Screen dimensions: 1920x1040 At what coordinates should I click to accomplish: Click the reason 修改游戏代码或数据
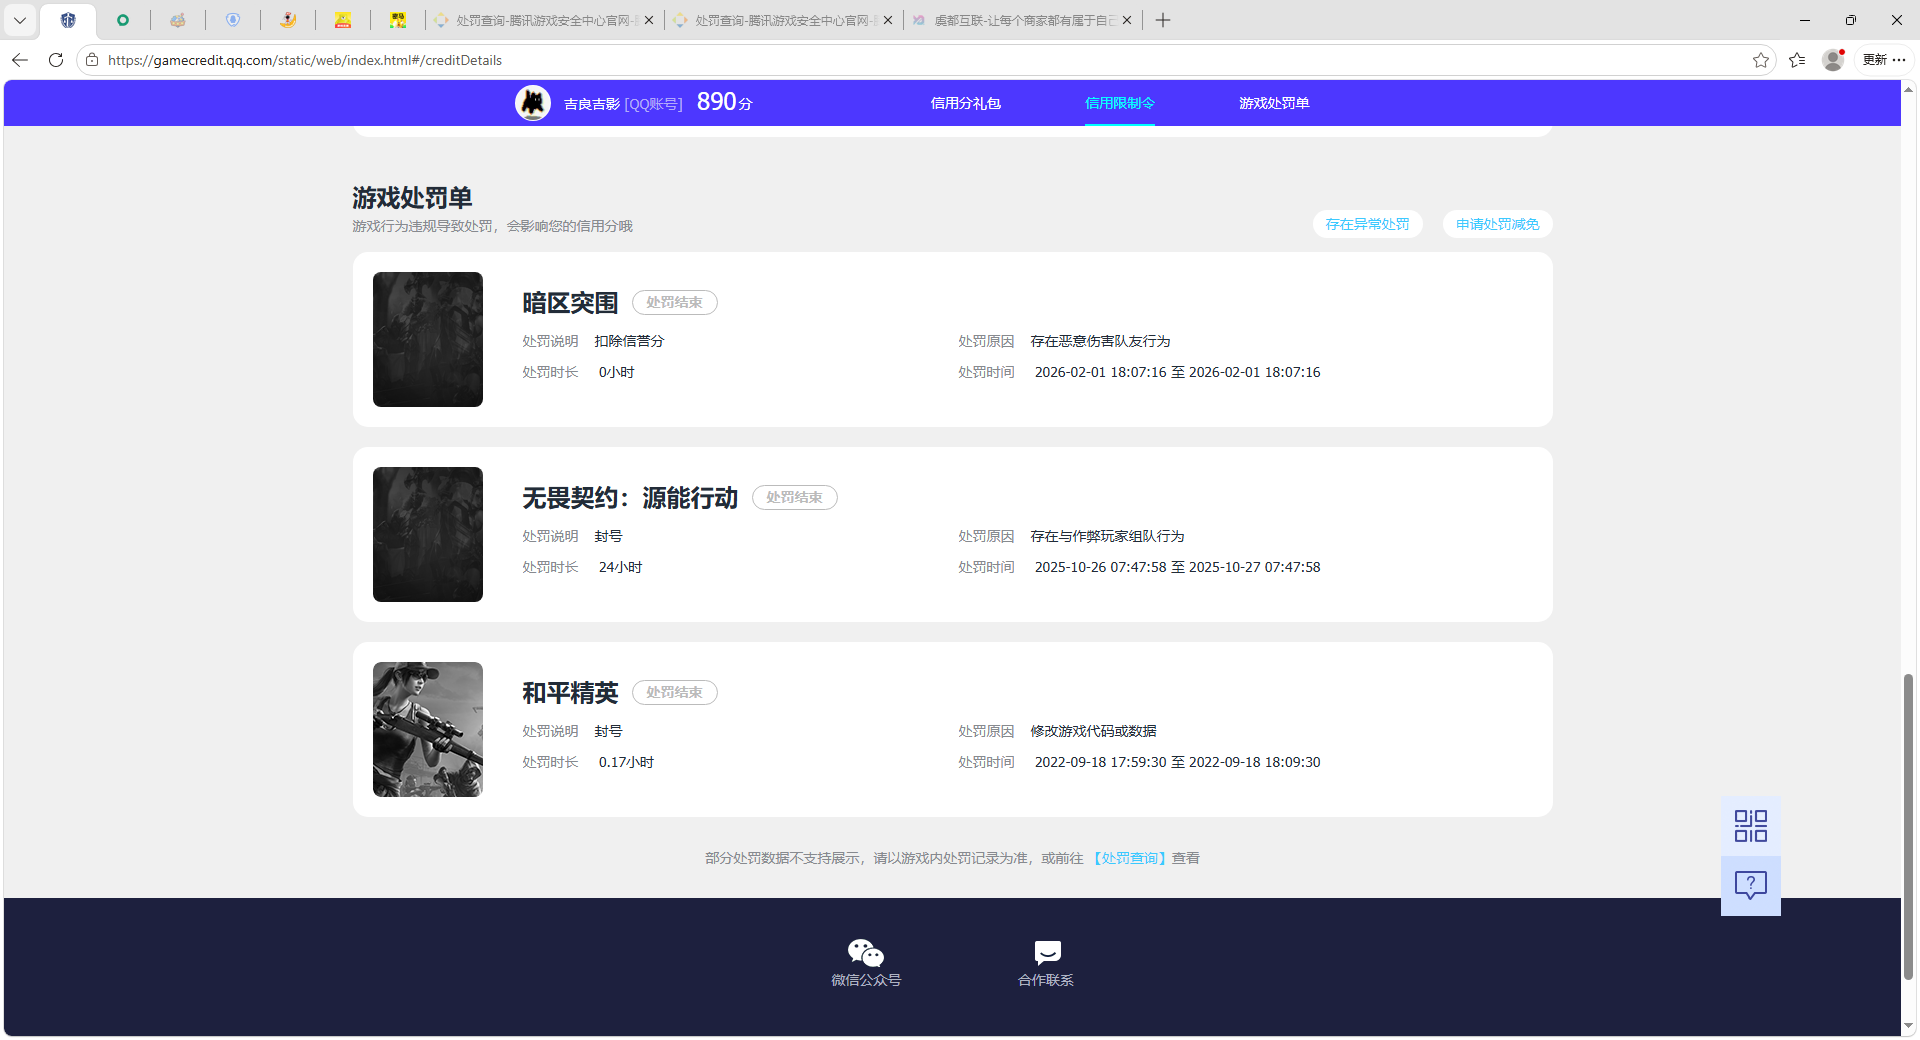1093,731
